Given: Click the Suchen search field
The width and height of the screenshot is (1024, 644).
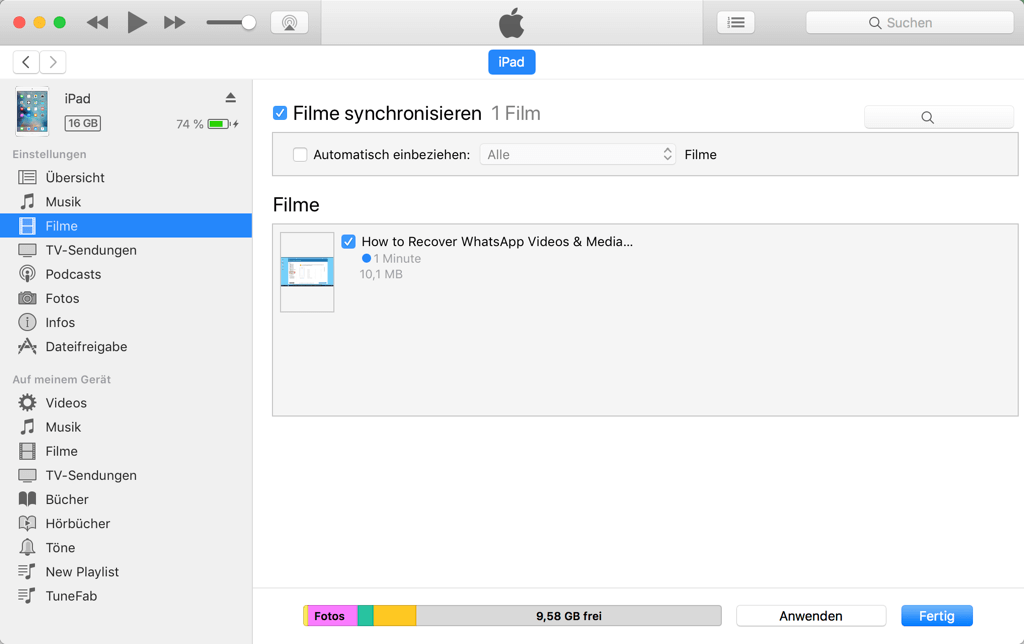Looking at the screenshot, I should (910, 23).
